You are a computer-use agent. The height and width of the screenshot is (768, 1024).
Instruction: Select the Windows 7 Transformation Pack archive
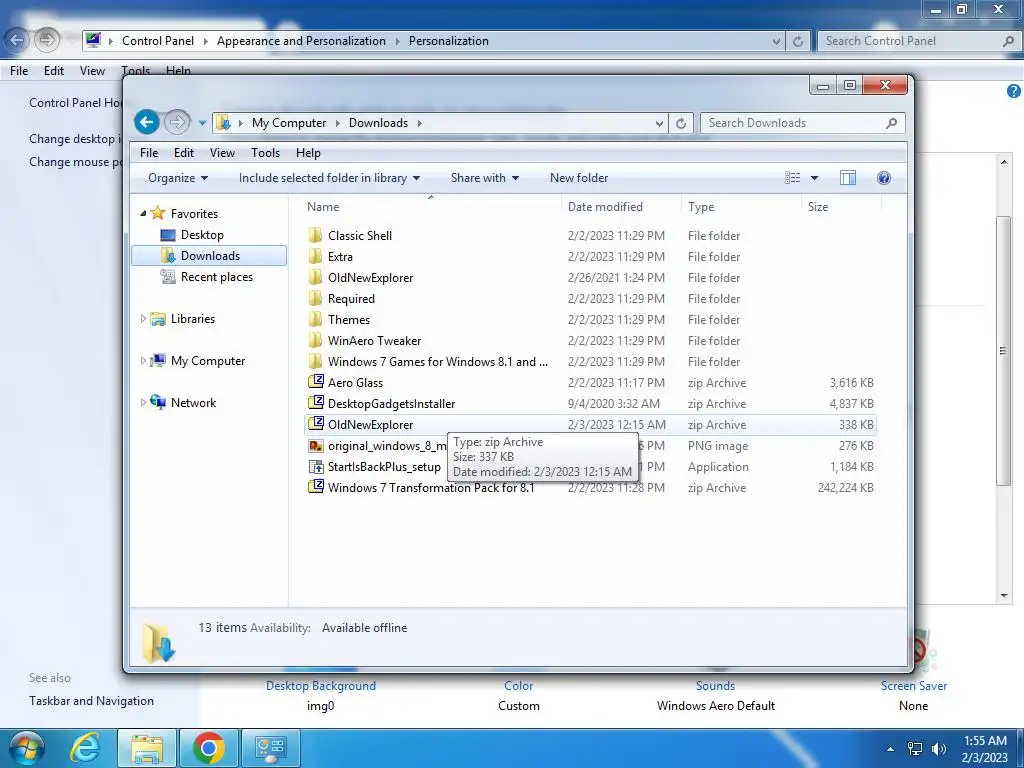tap(590, 487)
